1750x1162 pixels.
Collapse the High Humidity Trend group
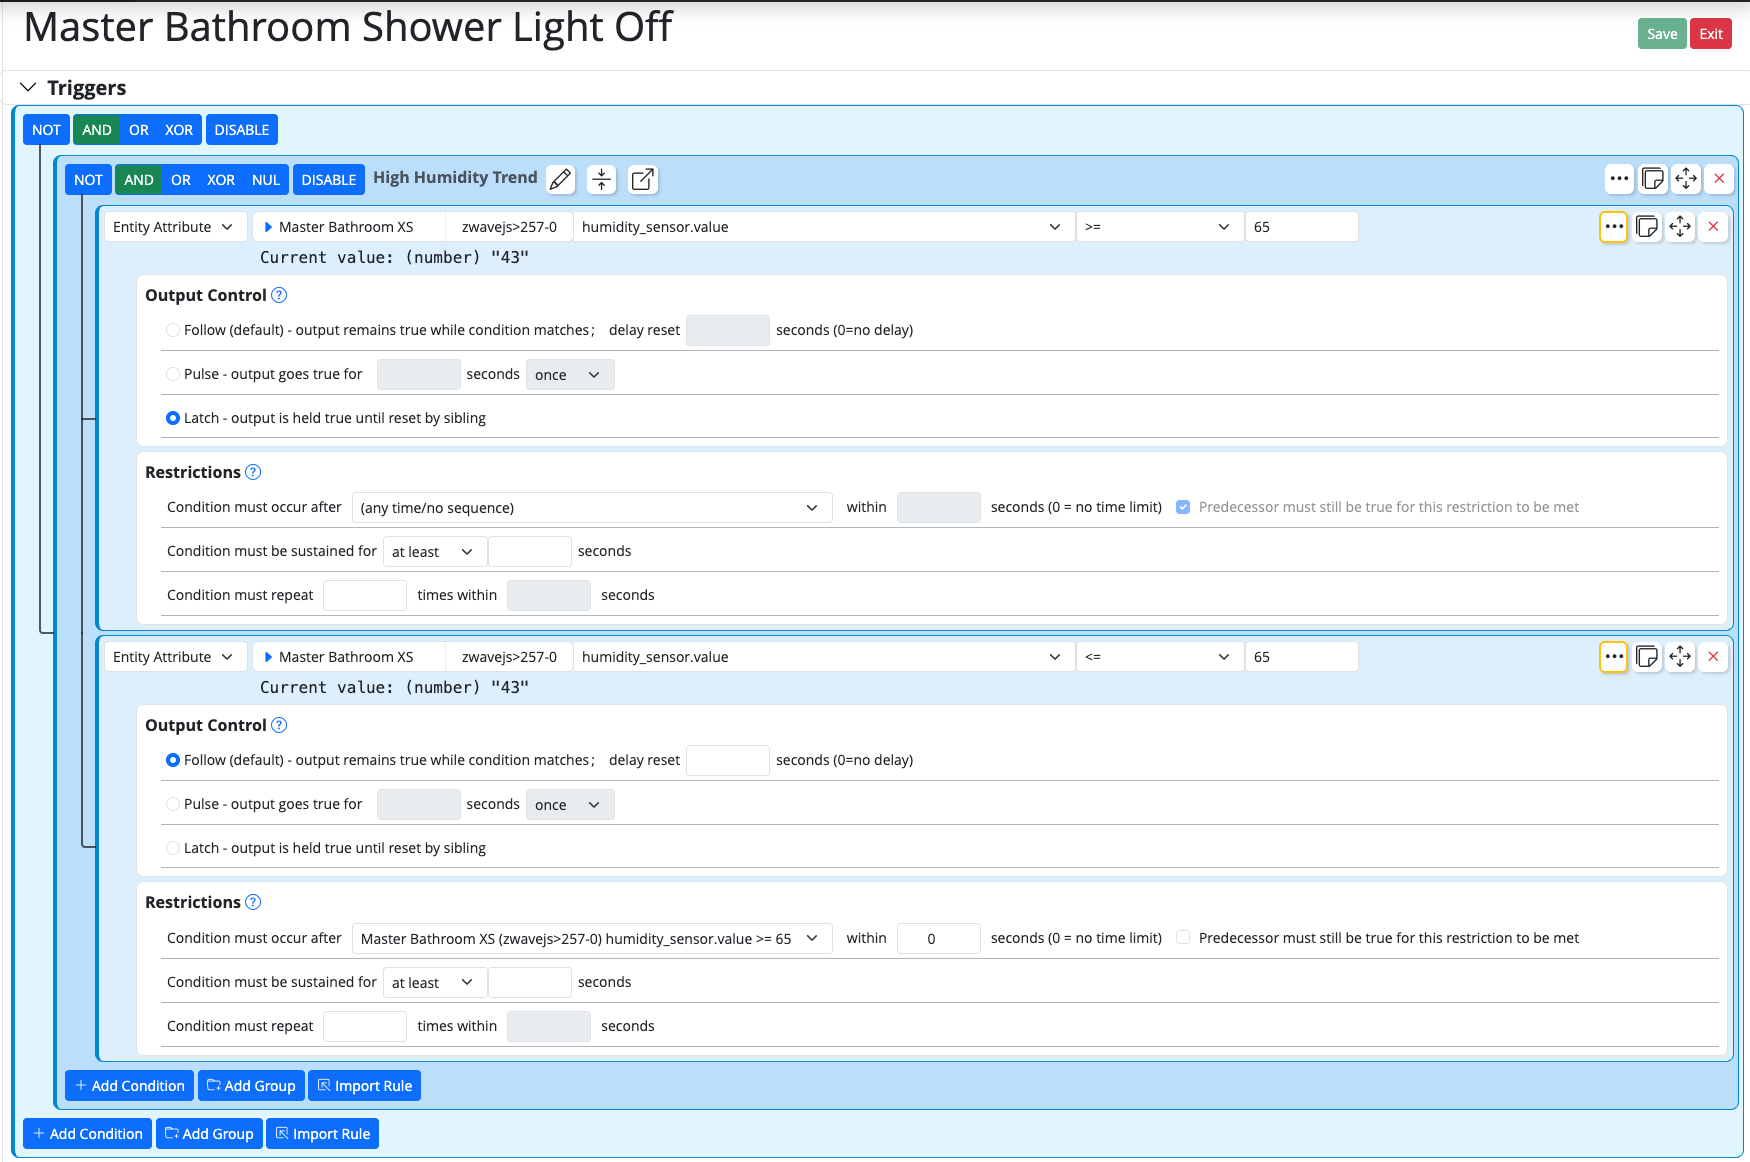[x=601, y=180]
